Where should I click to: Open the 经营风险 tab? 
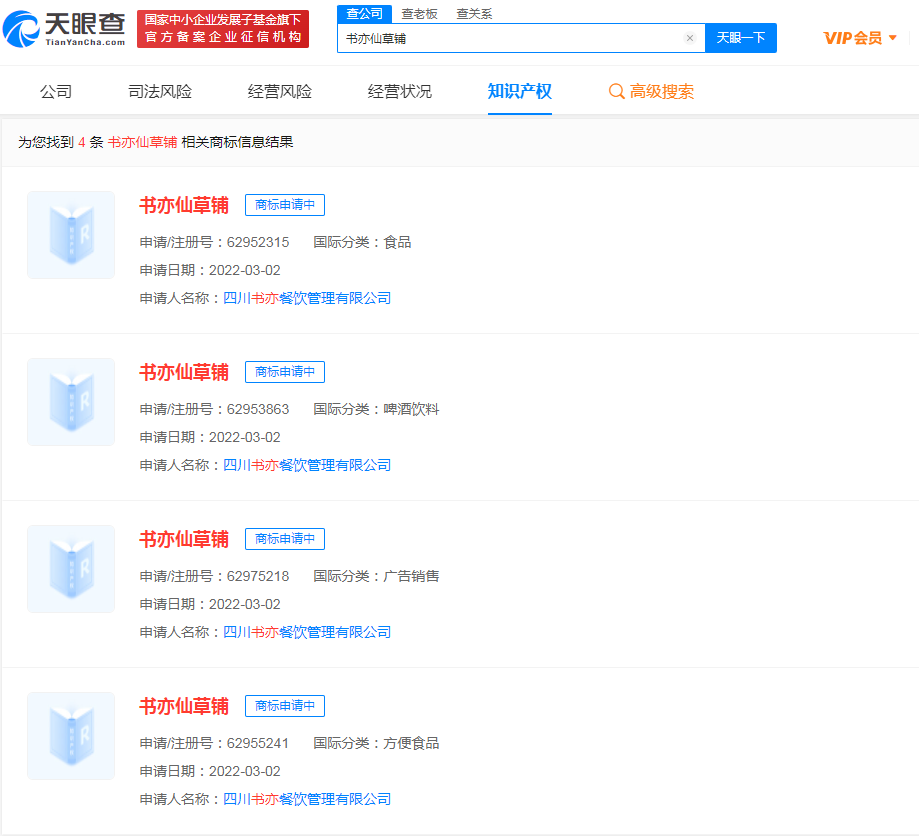(280, 91)
